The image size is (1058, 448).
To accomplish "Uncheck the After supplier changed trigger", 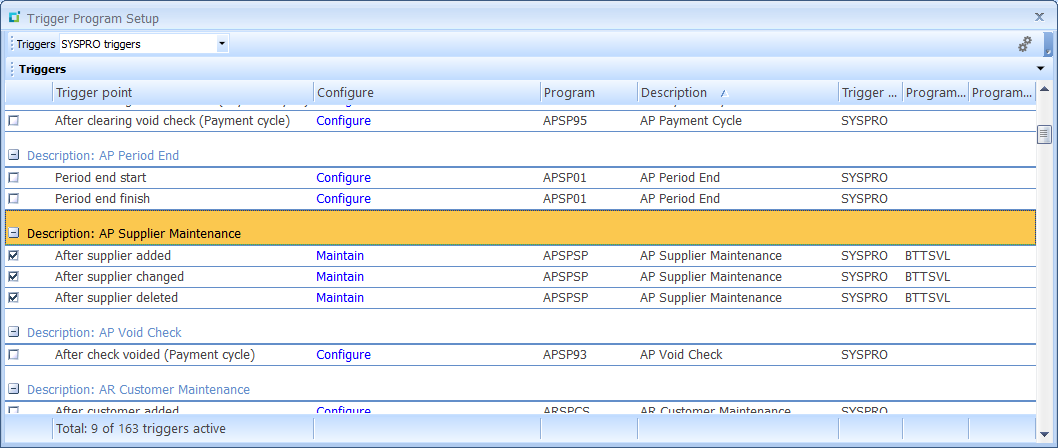I will [14, 277].
